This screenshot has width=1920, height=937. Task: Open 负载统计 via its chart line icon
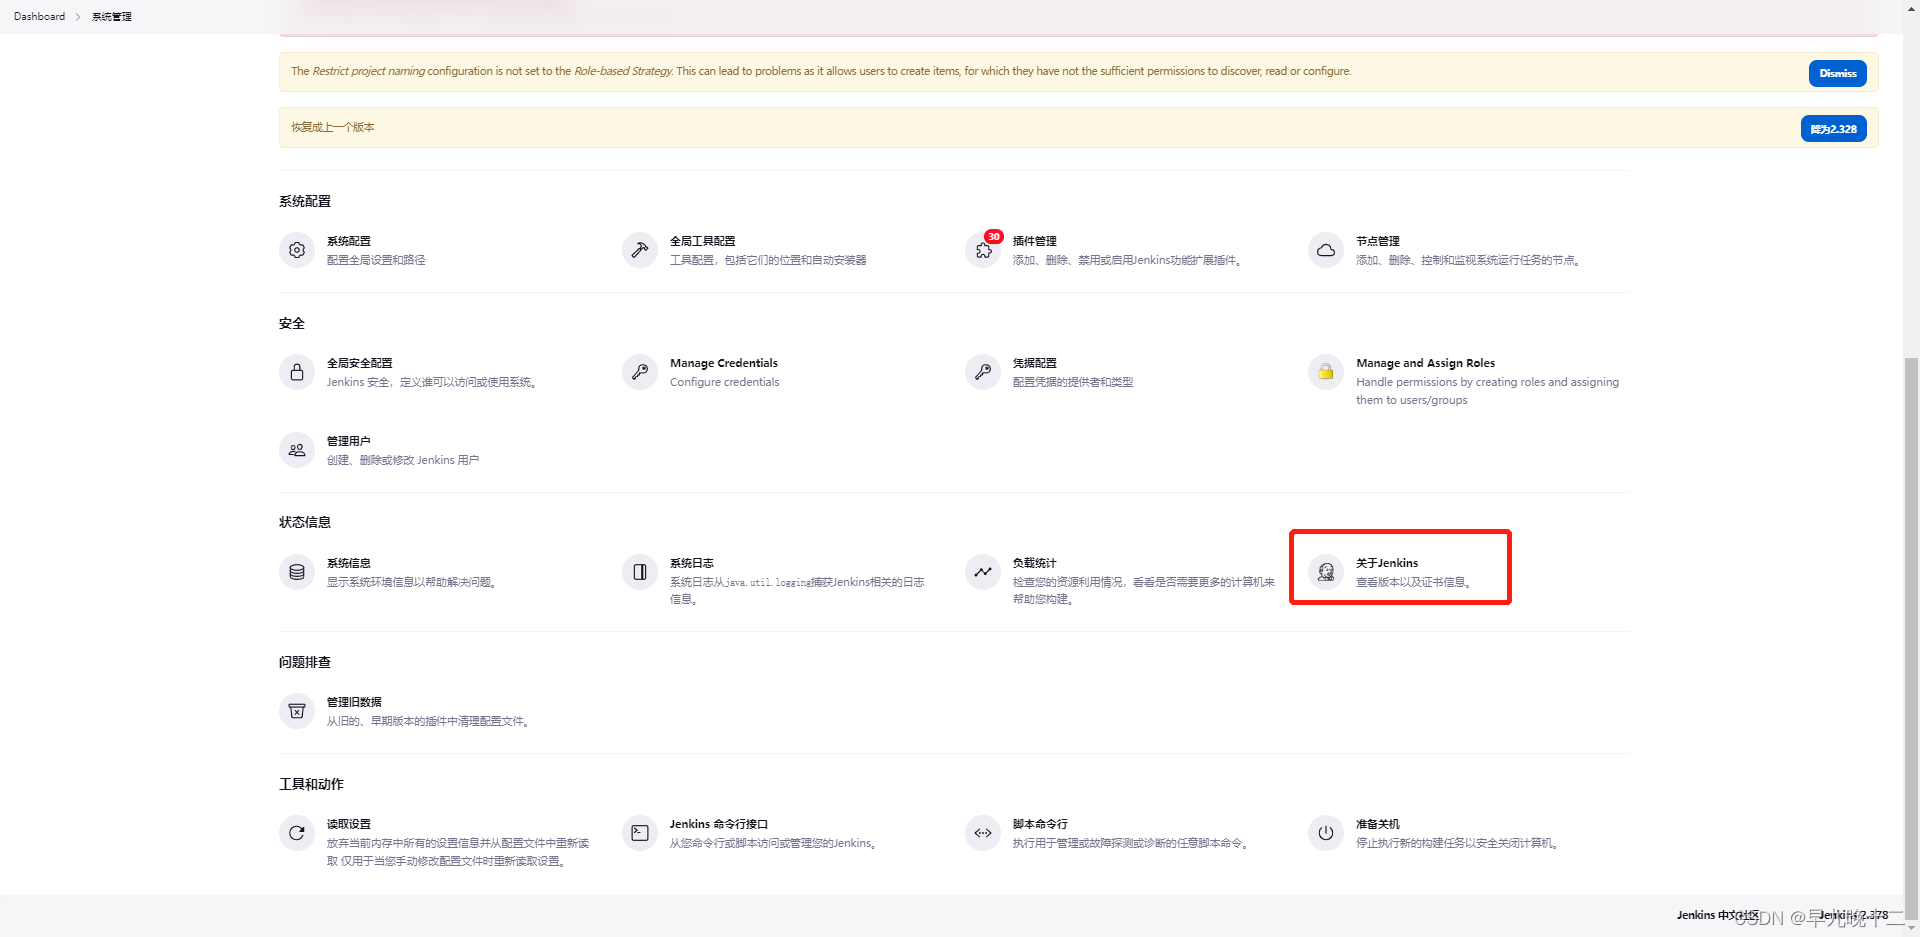pyautogui.click(x=983, y=572)
